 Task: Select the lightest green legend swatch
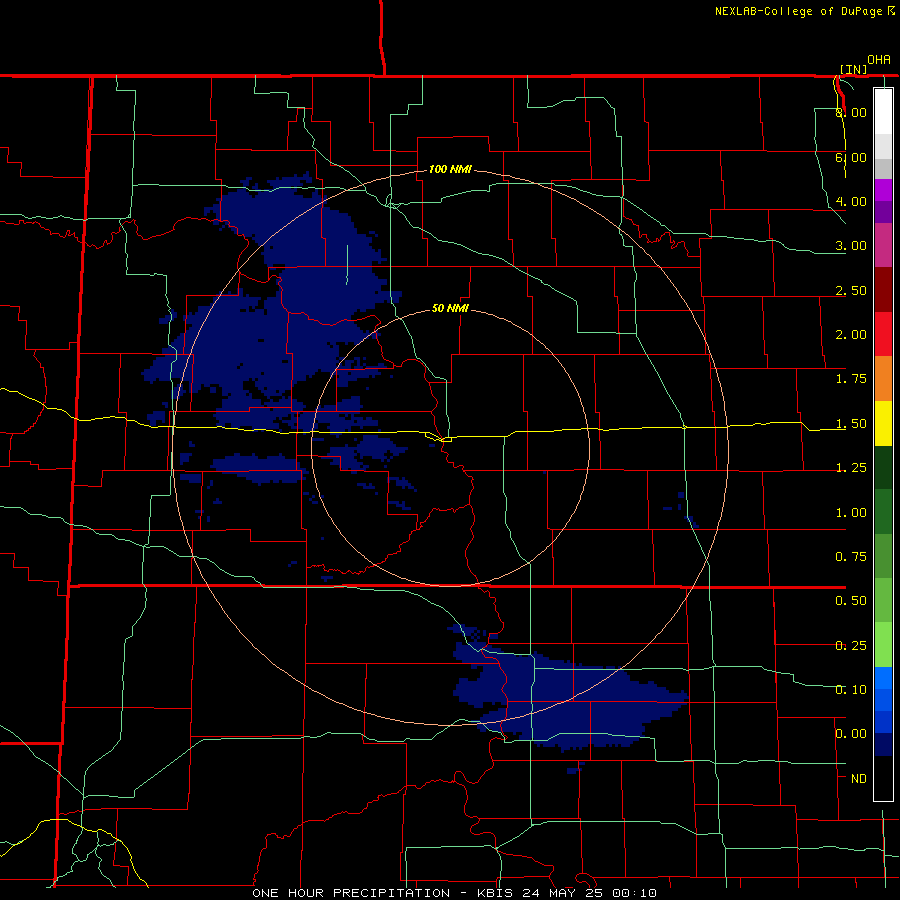pyautogui.click(x=883, y=645)
